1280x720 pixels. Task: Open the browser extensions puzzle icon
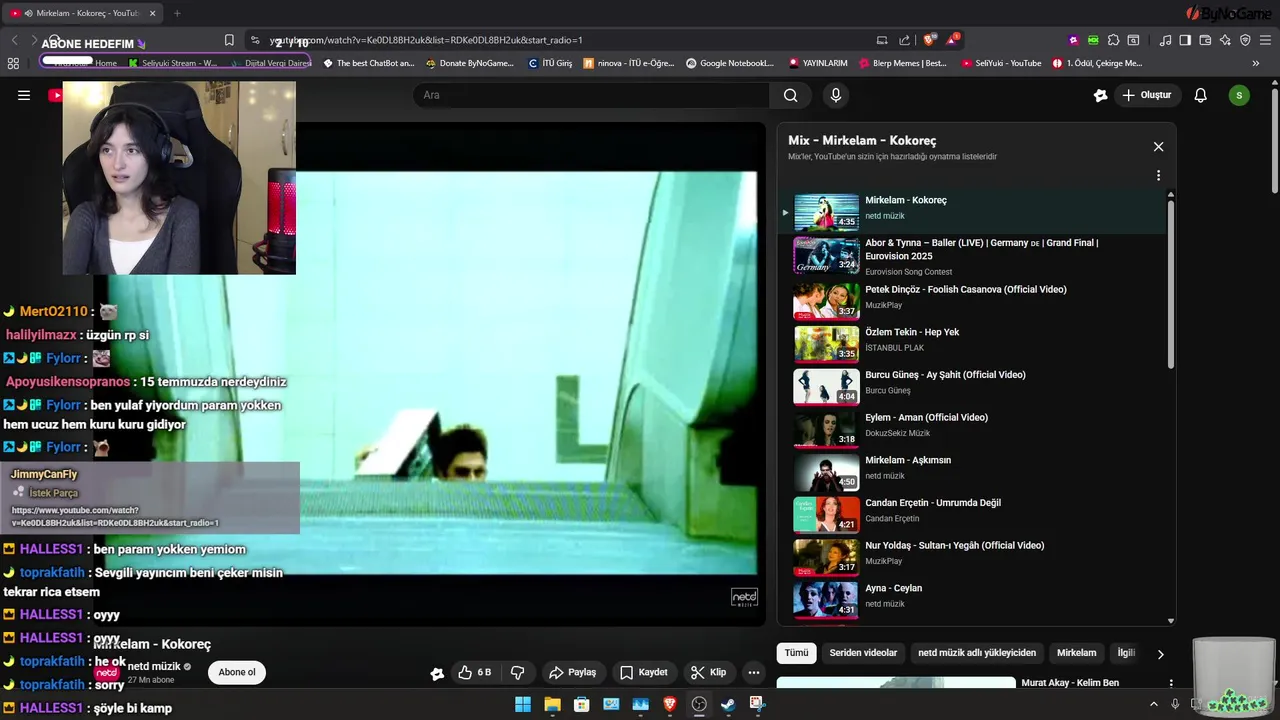pyautogui.click(x=1113, y=40)
